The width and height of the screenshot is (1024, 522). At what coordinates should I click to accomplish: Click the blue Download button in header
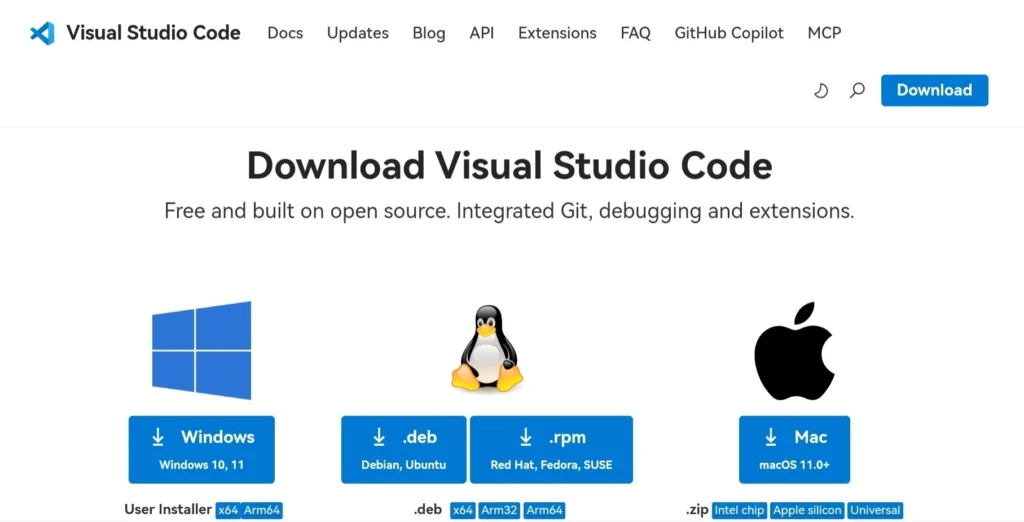pyautogui.click(x=935, y=90)
